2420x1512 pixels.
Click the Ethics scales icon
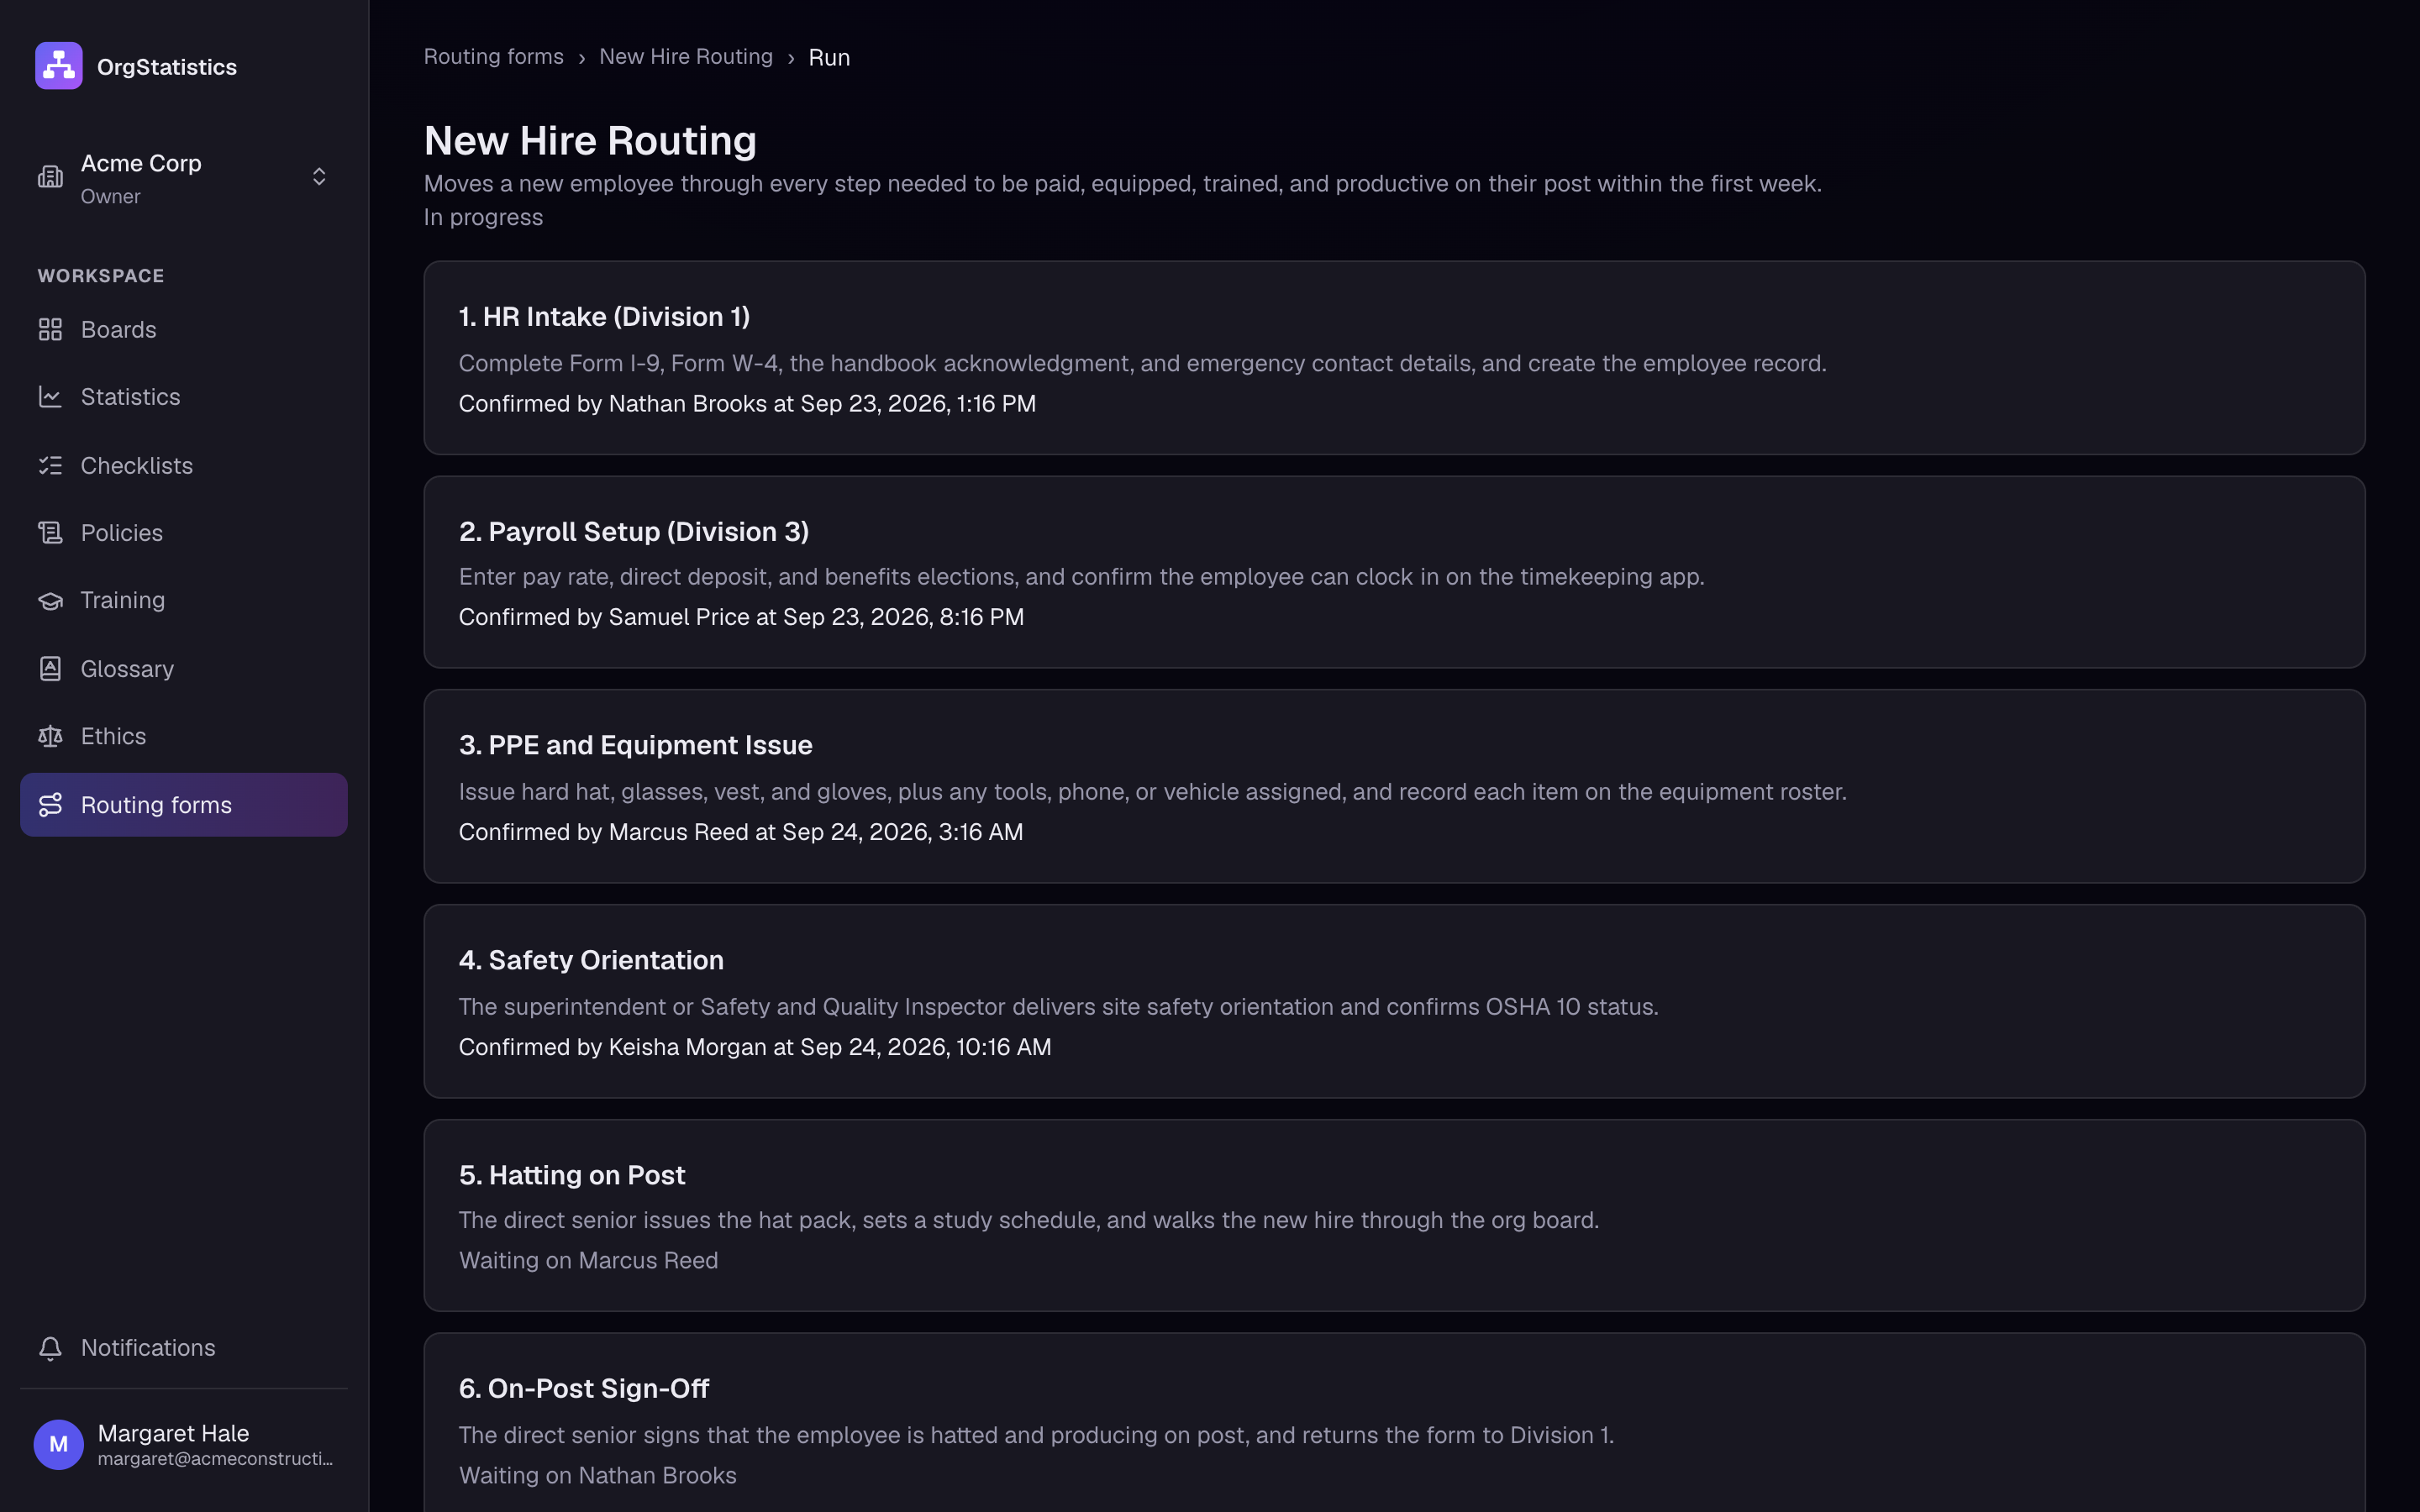[x=50, y=737]
